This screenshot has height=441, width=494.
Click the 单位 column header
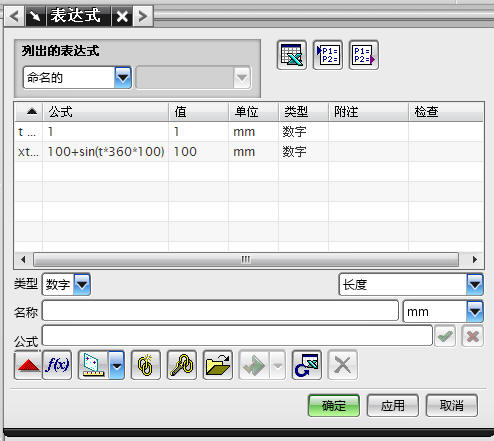pyautogui.click(x=254, y=112)
